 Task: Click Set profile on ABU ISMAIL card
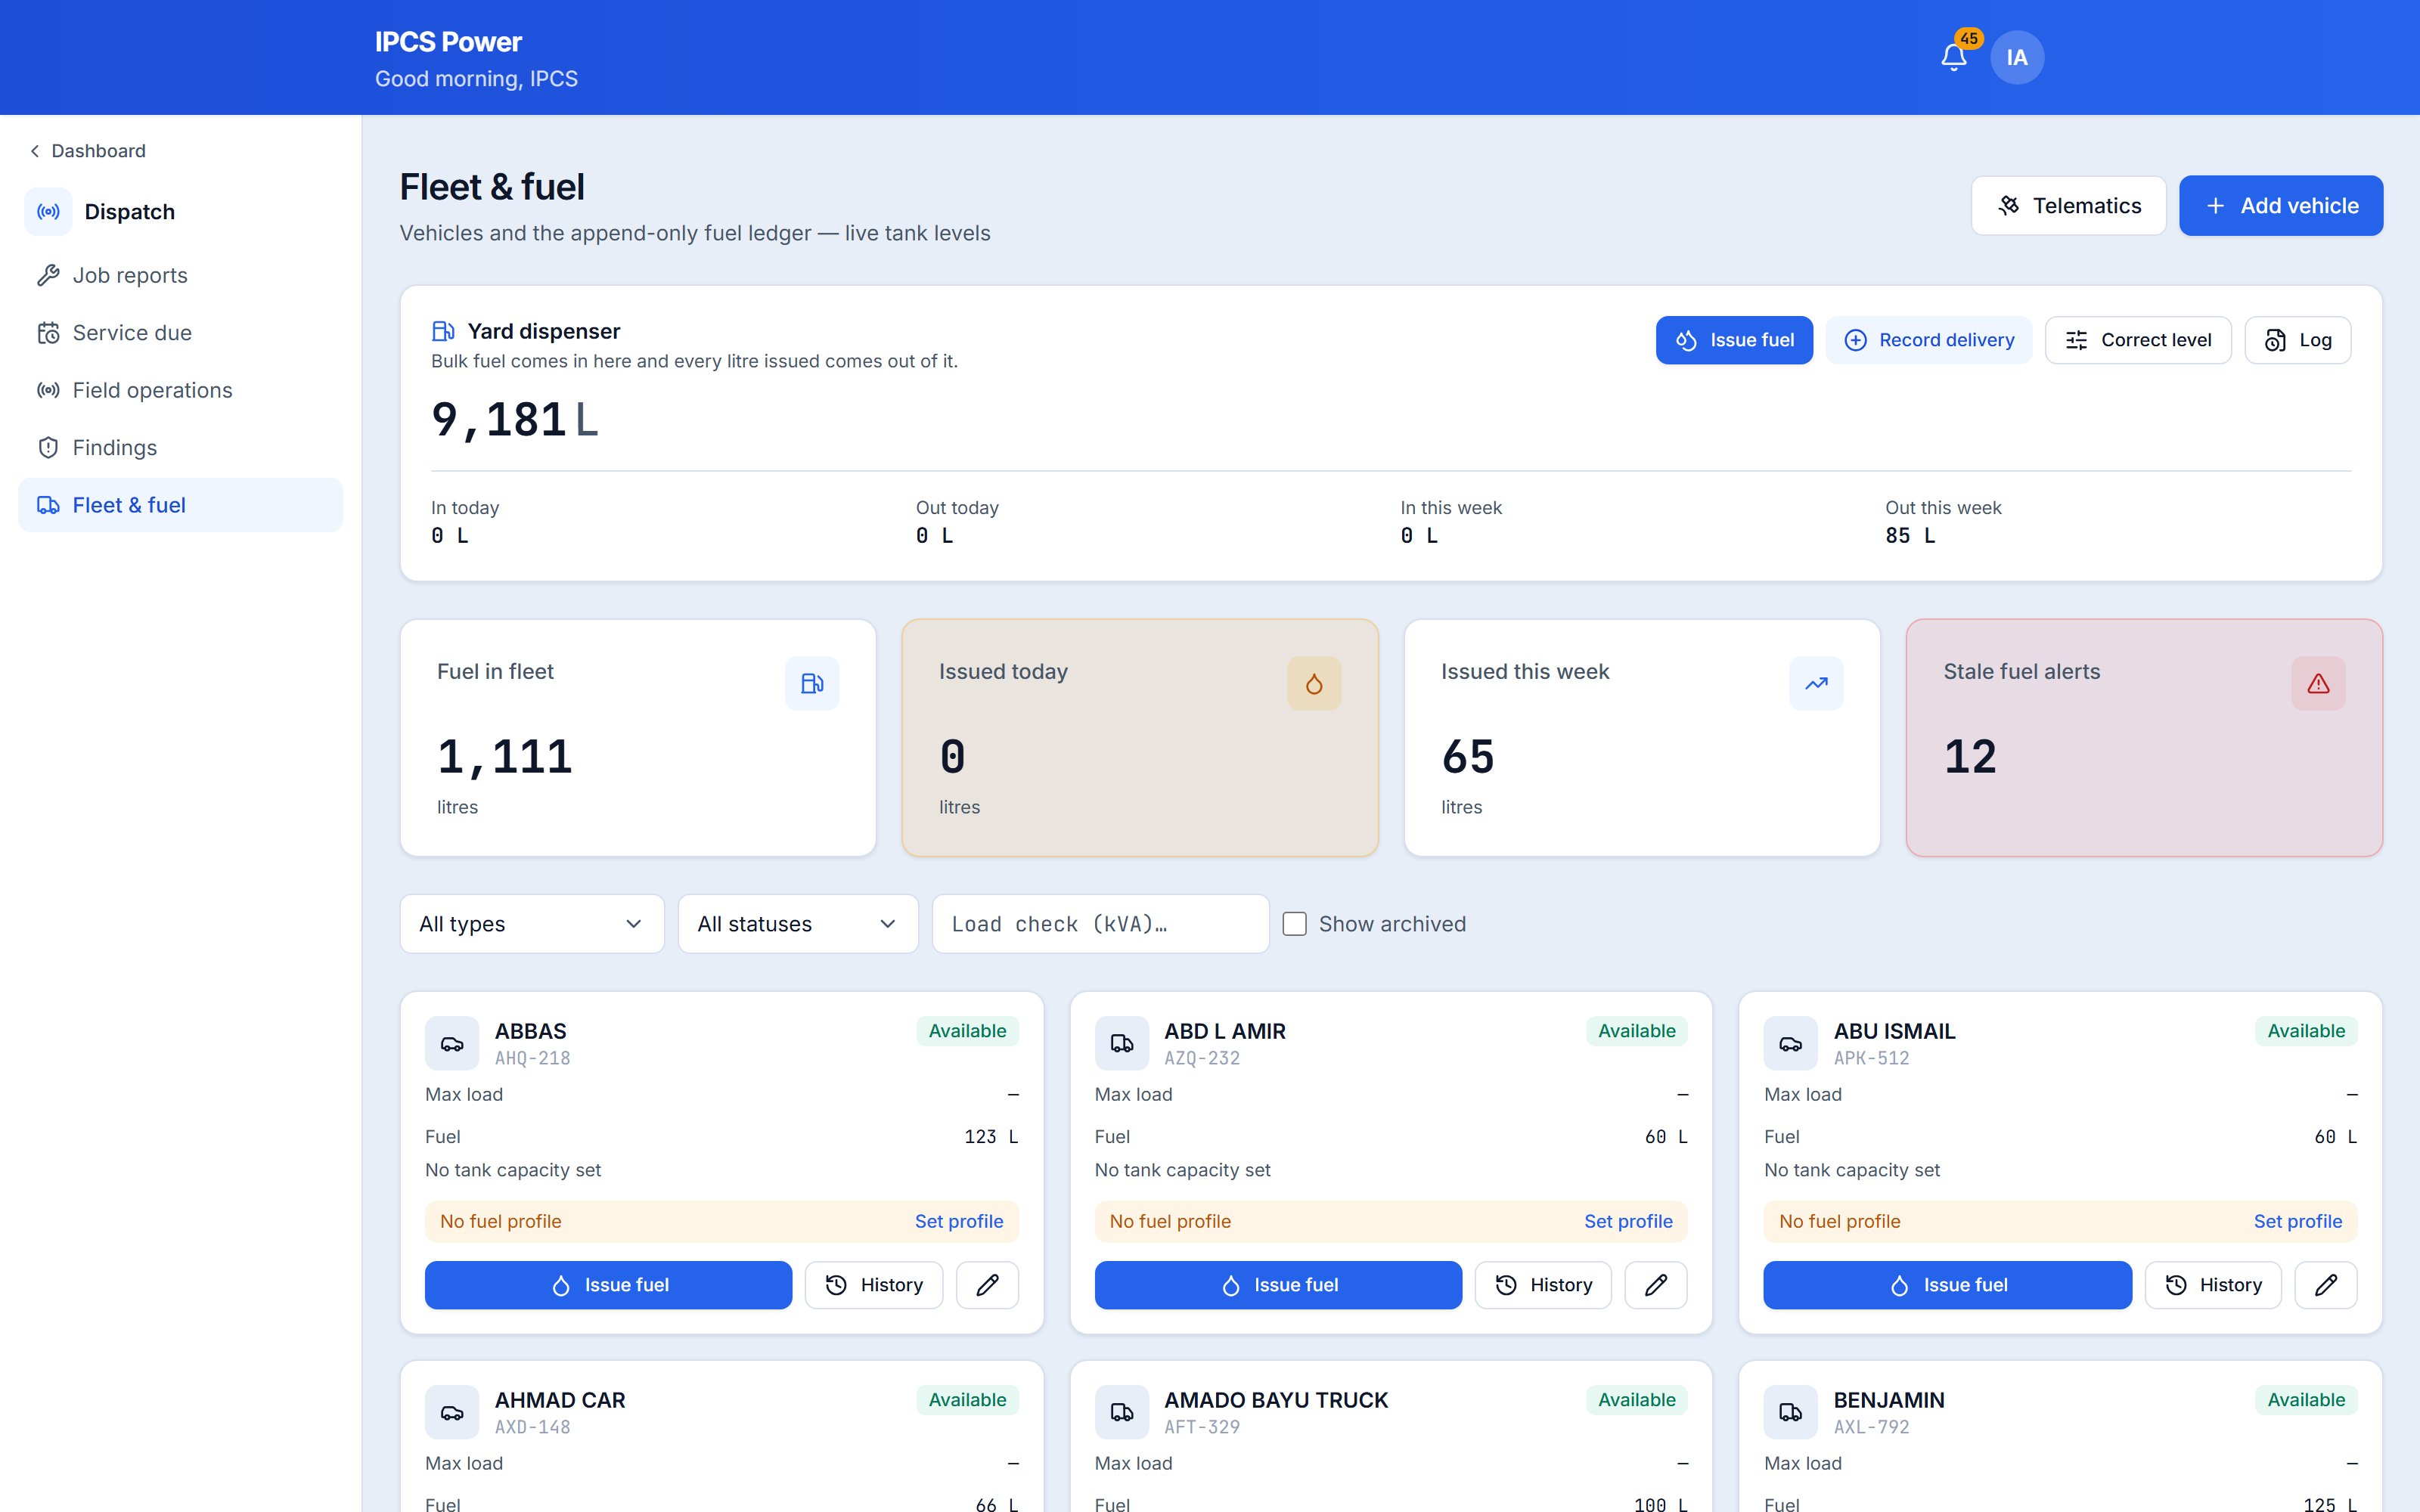[x=2297, y=1221]
